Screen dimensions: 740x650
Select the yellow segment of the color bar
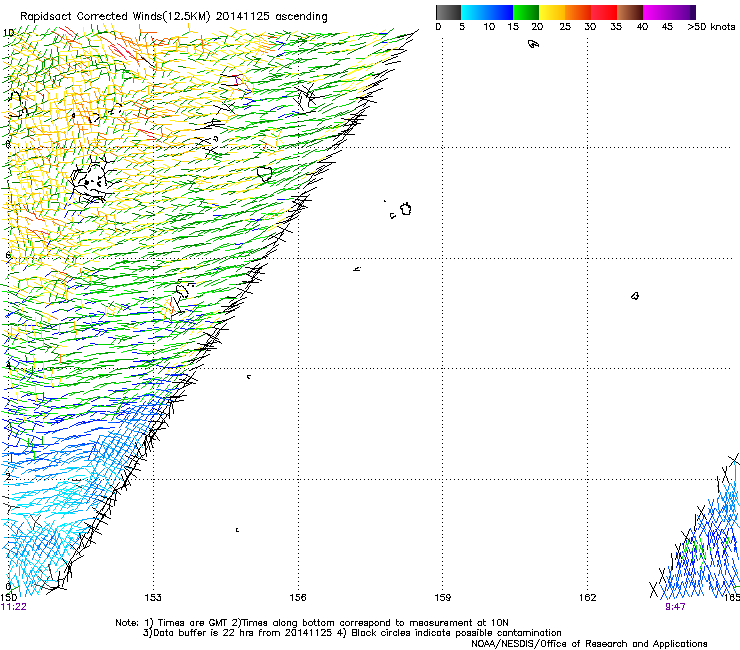point(552,12)
